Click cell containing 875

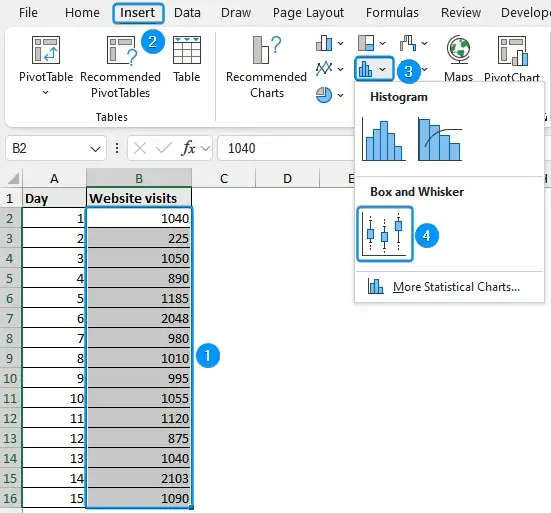click(139, 439)
